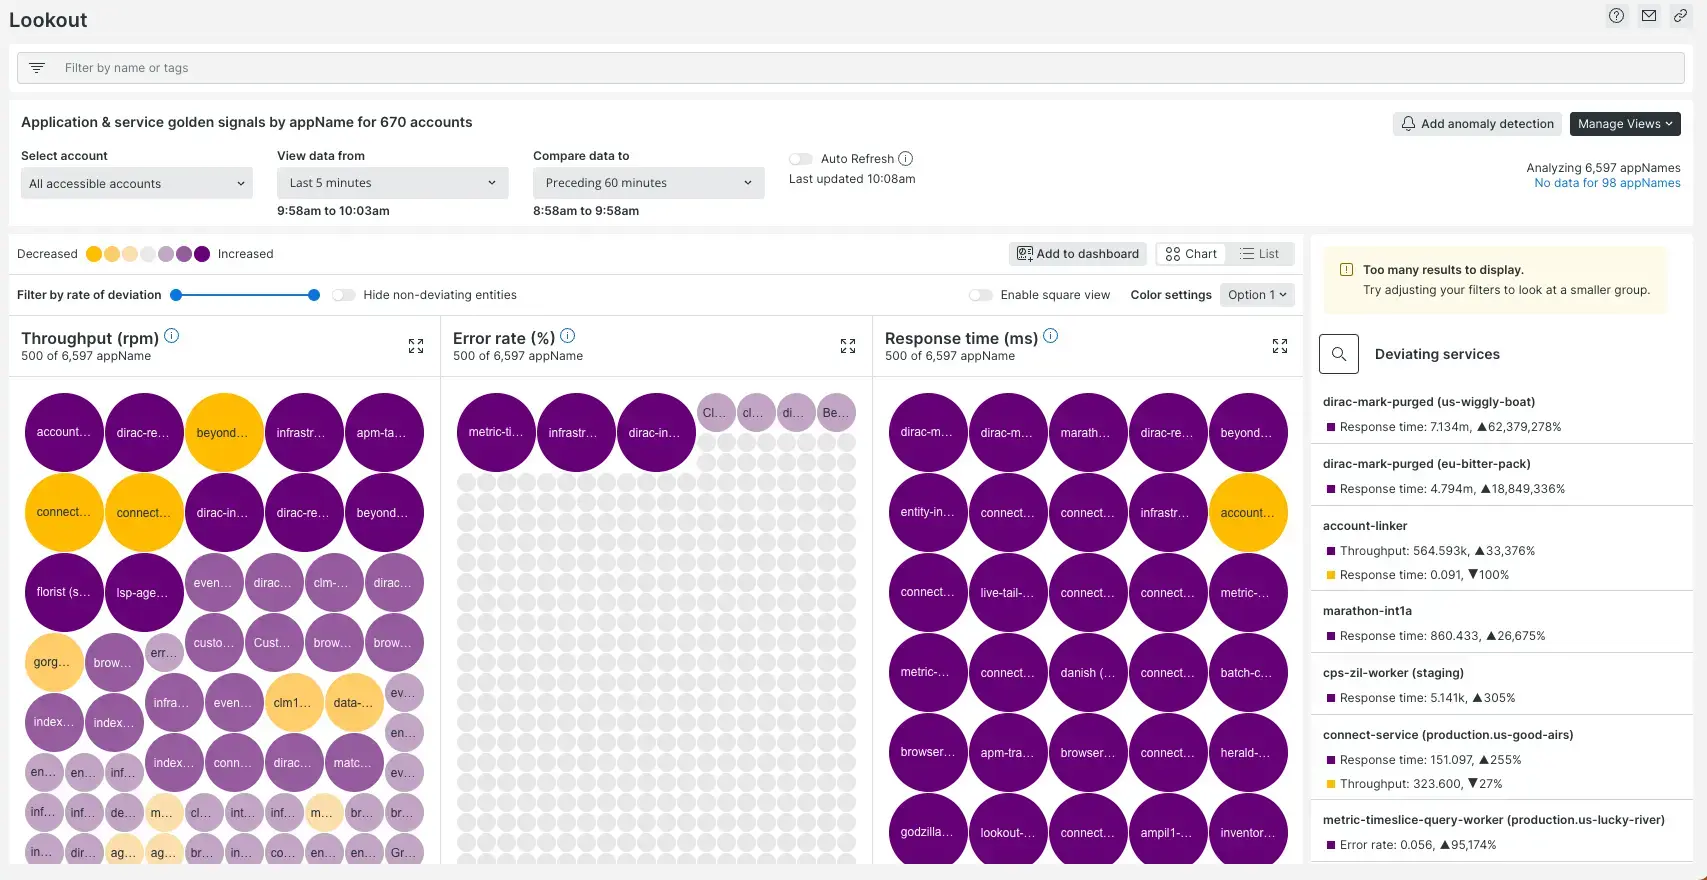This screenshot has height=880, width=1707.
Task: Expand the Error rate chart to fullscreen
Action: coord(848,346)
